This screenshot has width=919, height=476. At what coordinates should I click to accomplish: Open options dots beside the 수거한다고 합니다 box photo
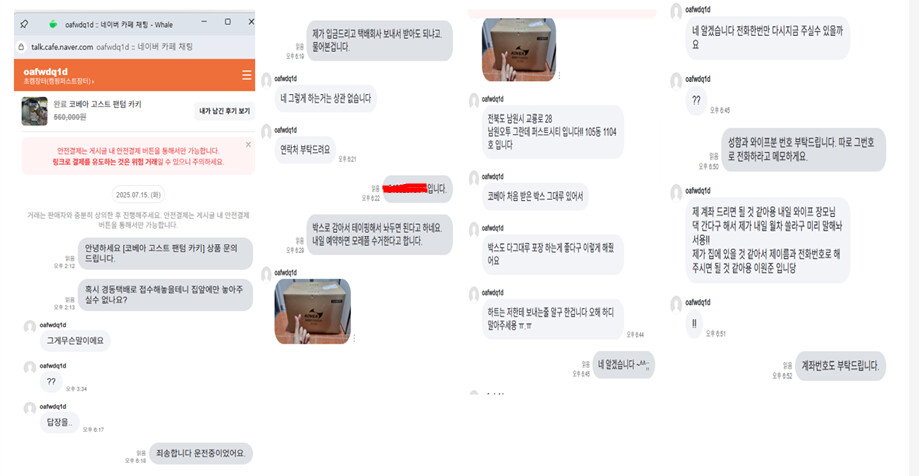point(355,338)
